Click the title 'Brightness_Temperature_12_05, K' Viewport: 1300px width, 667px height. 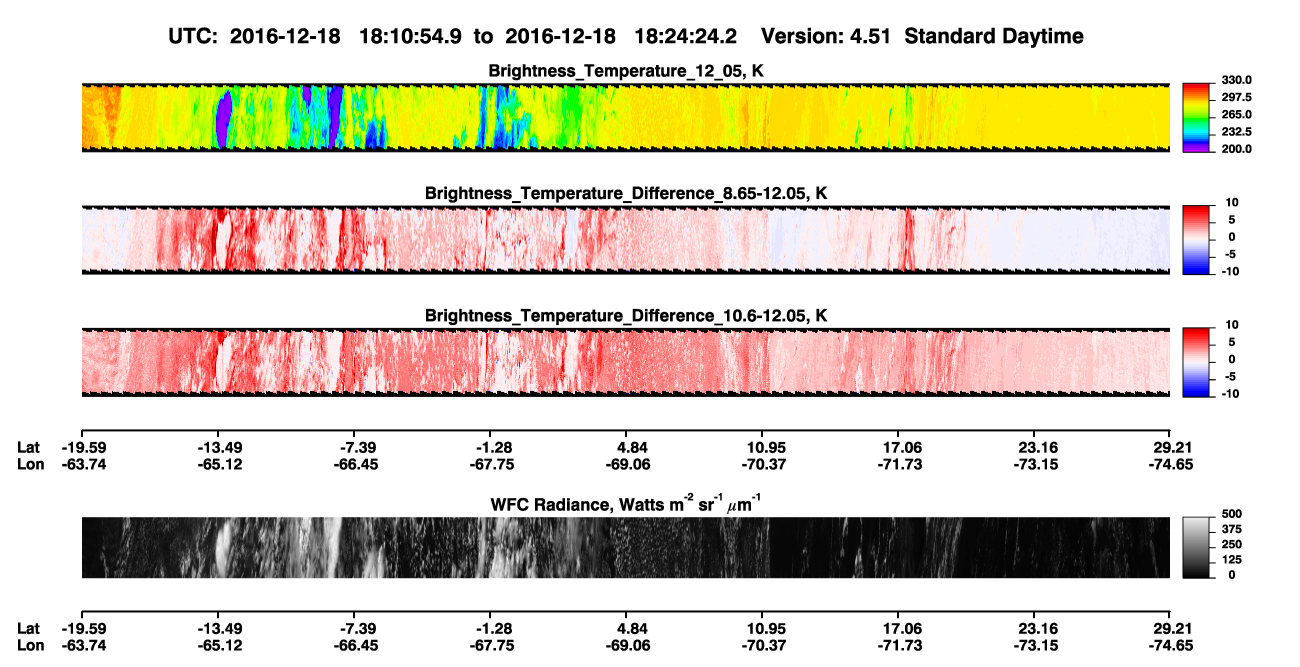626,71
